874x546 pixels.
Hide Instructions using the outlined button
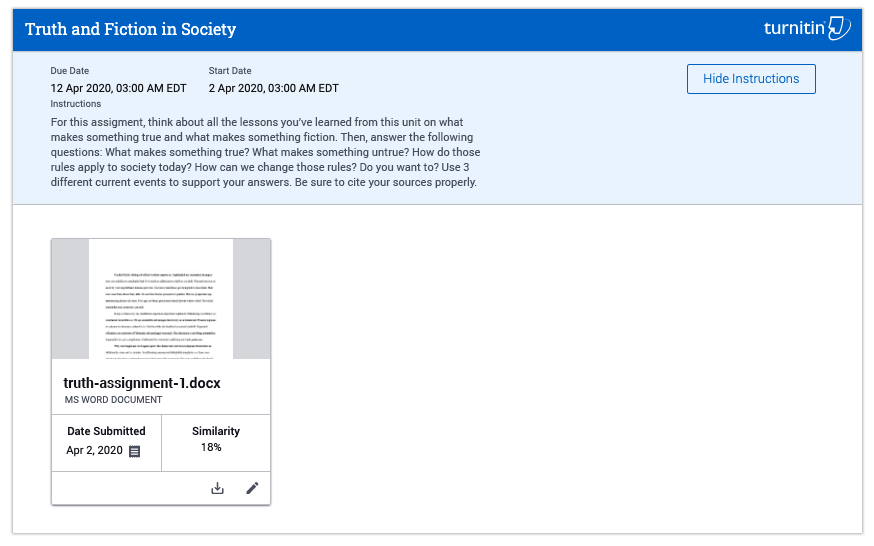pyautogui.click(x=751, y=79)
